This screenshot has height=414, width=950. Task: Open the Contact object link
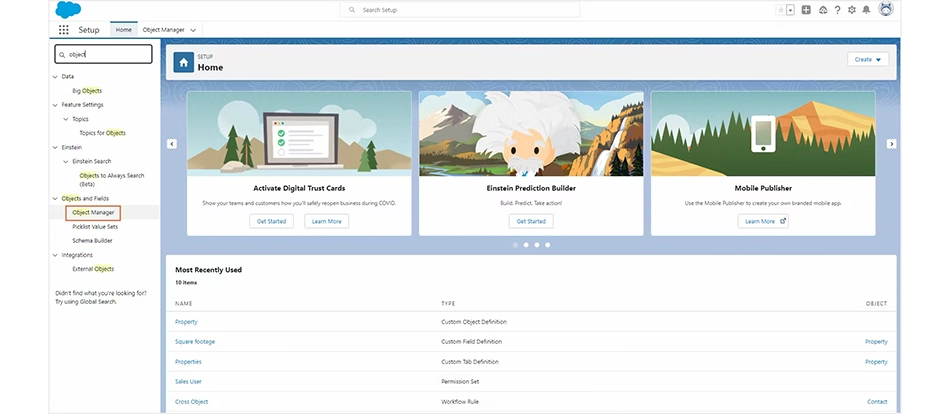877,402
